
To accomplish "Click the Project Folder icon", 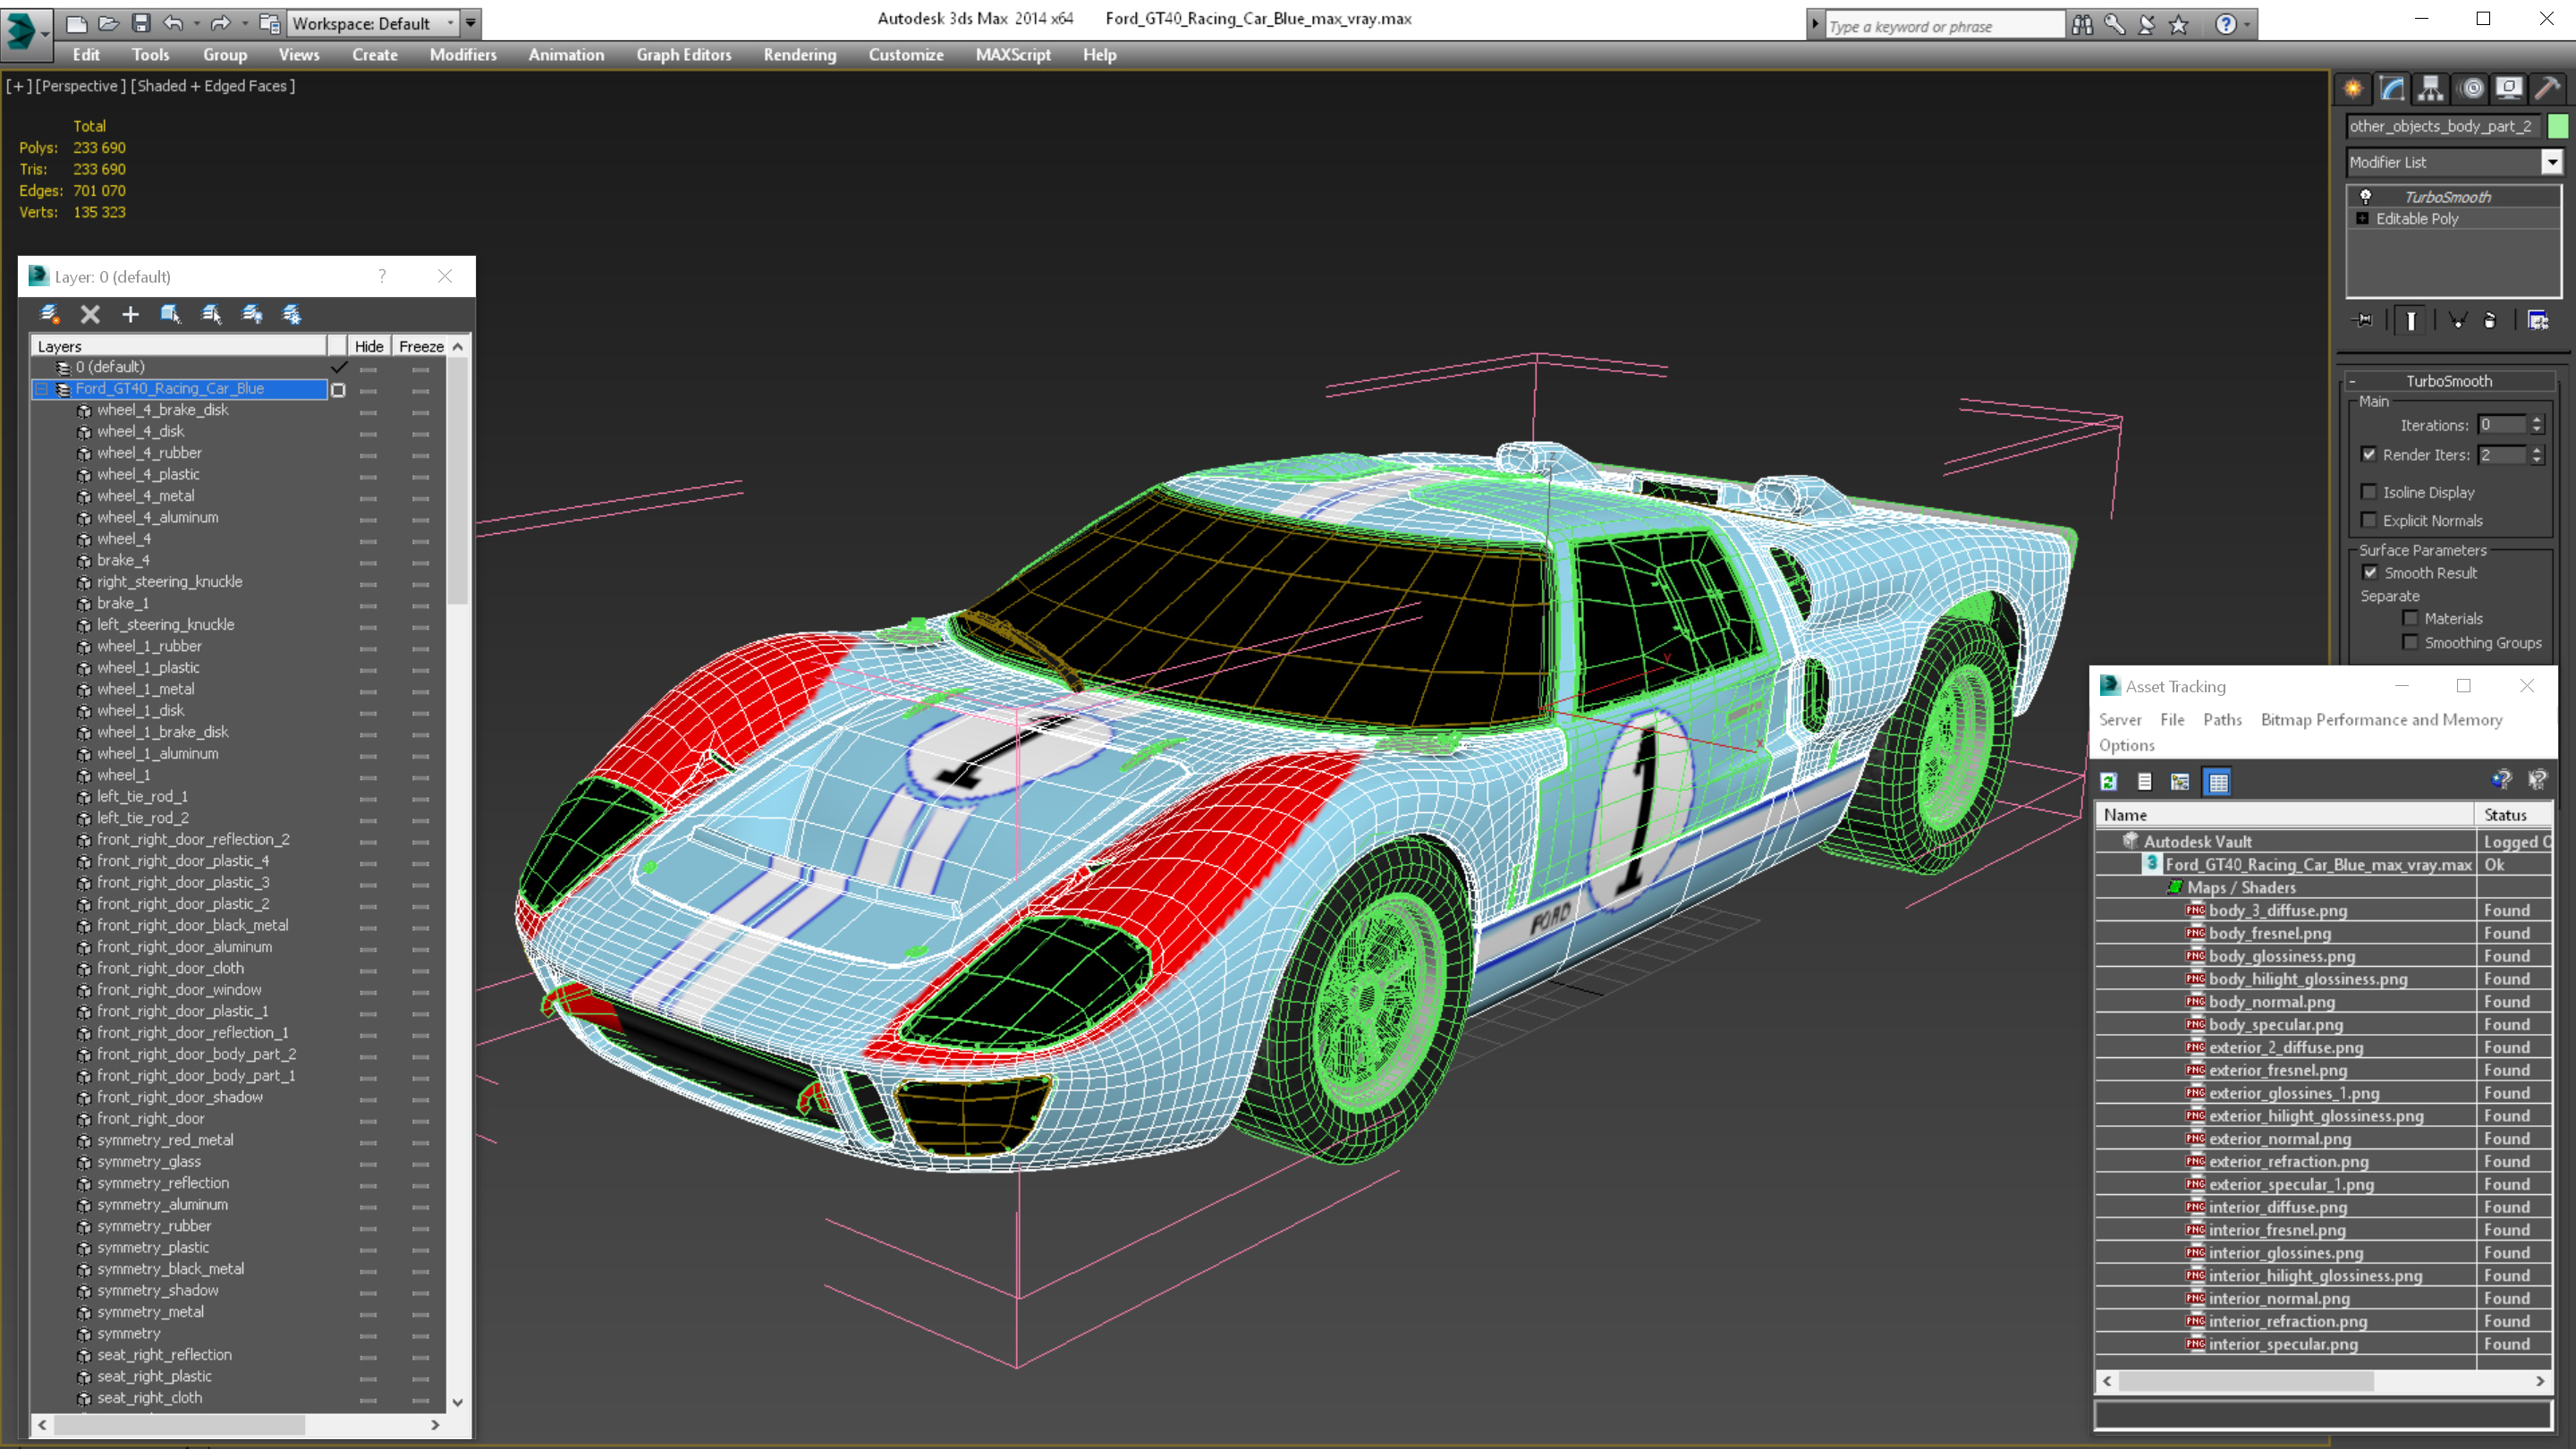I will tap(269, 23).
